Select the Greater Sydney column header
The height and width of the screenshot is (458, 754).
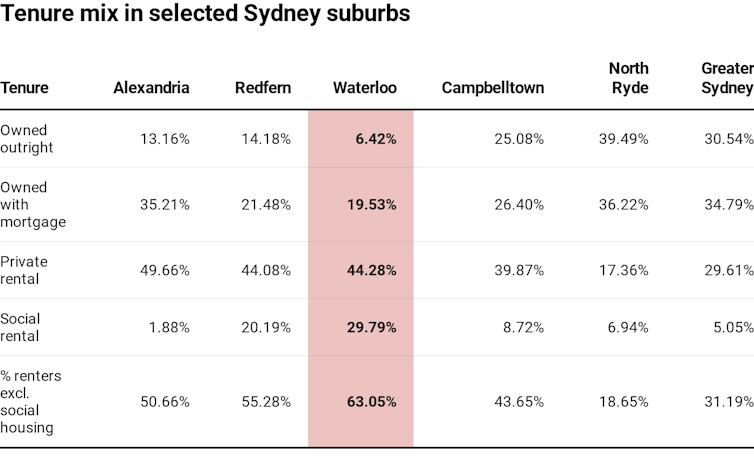click(727, 78)
